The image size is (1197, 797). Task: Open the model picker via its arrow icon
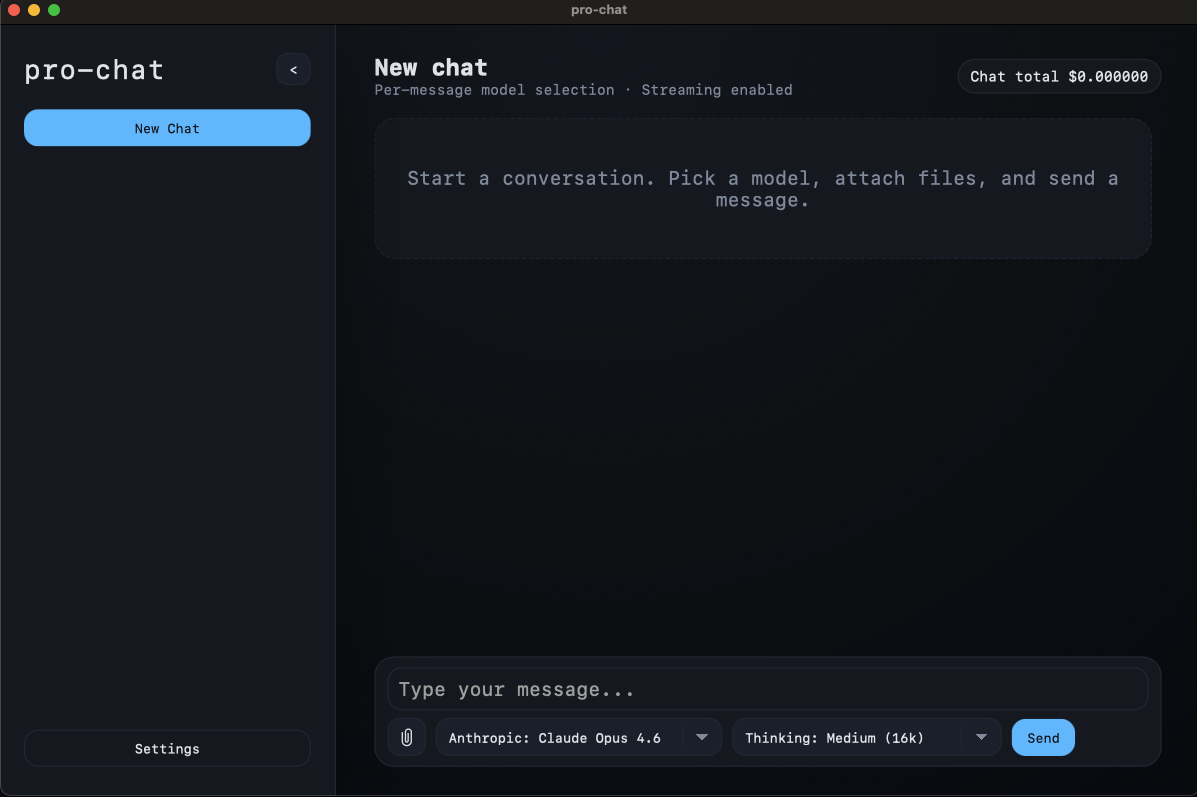[x=701, y=737]
